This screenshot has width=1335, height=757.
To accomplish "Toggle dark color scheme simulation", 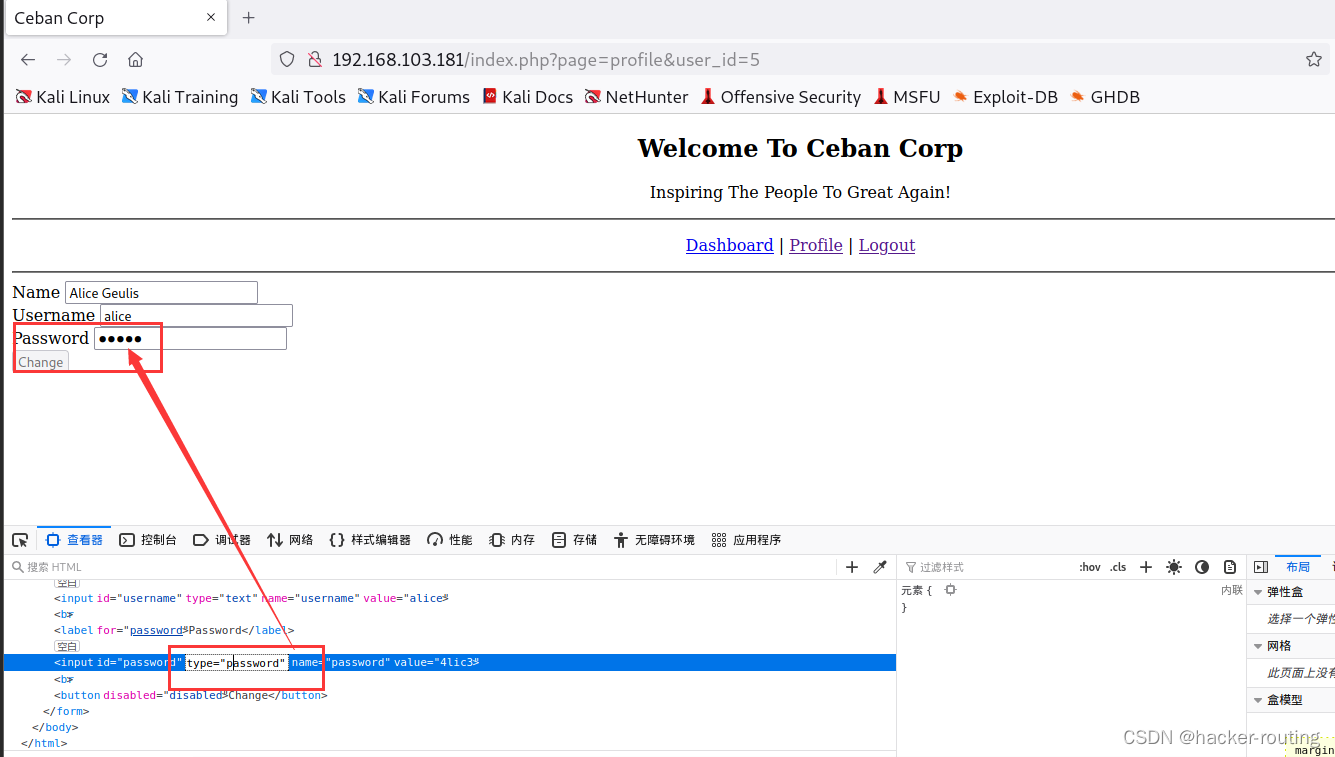I will click(1202, 567).
